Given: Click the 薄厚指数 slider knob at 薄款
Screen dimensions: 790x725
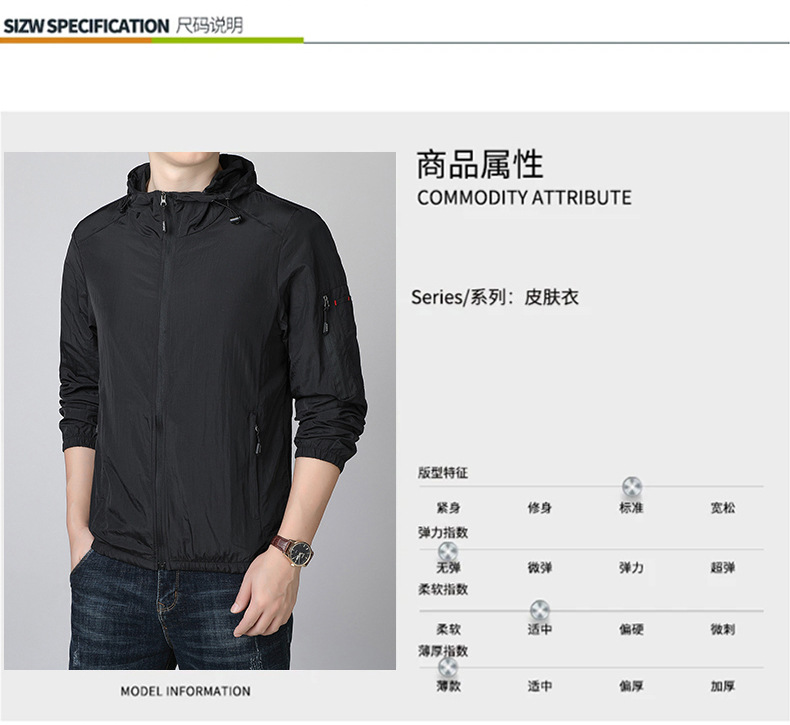Looking at the screenshot, I should 448,667.
